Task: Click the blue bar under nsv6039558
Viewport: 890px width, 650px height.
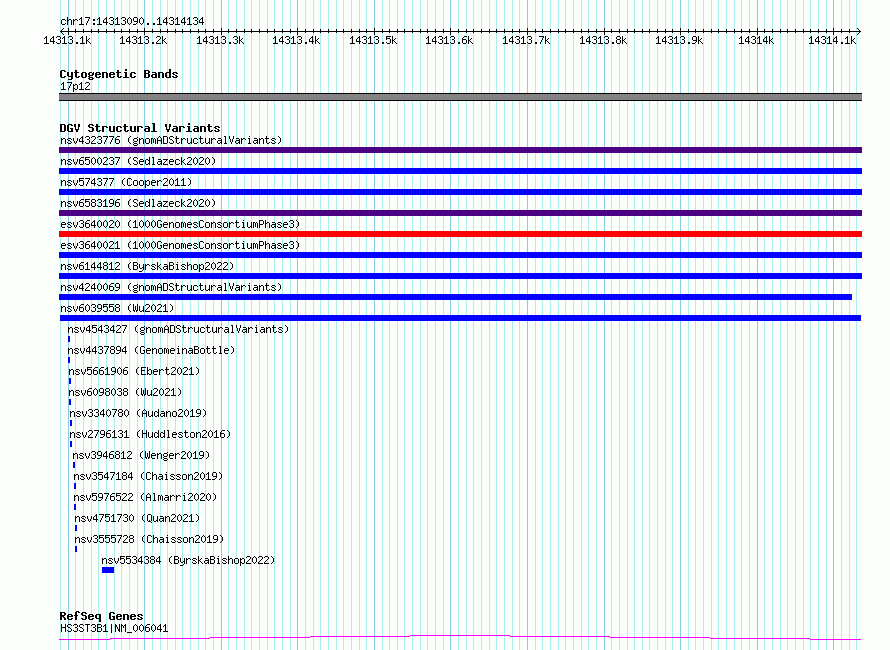Action: (x=460, y=318)
